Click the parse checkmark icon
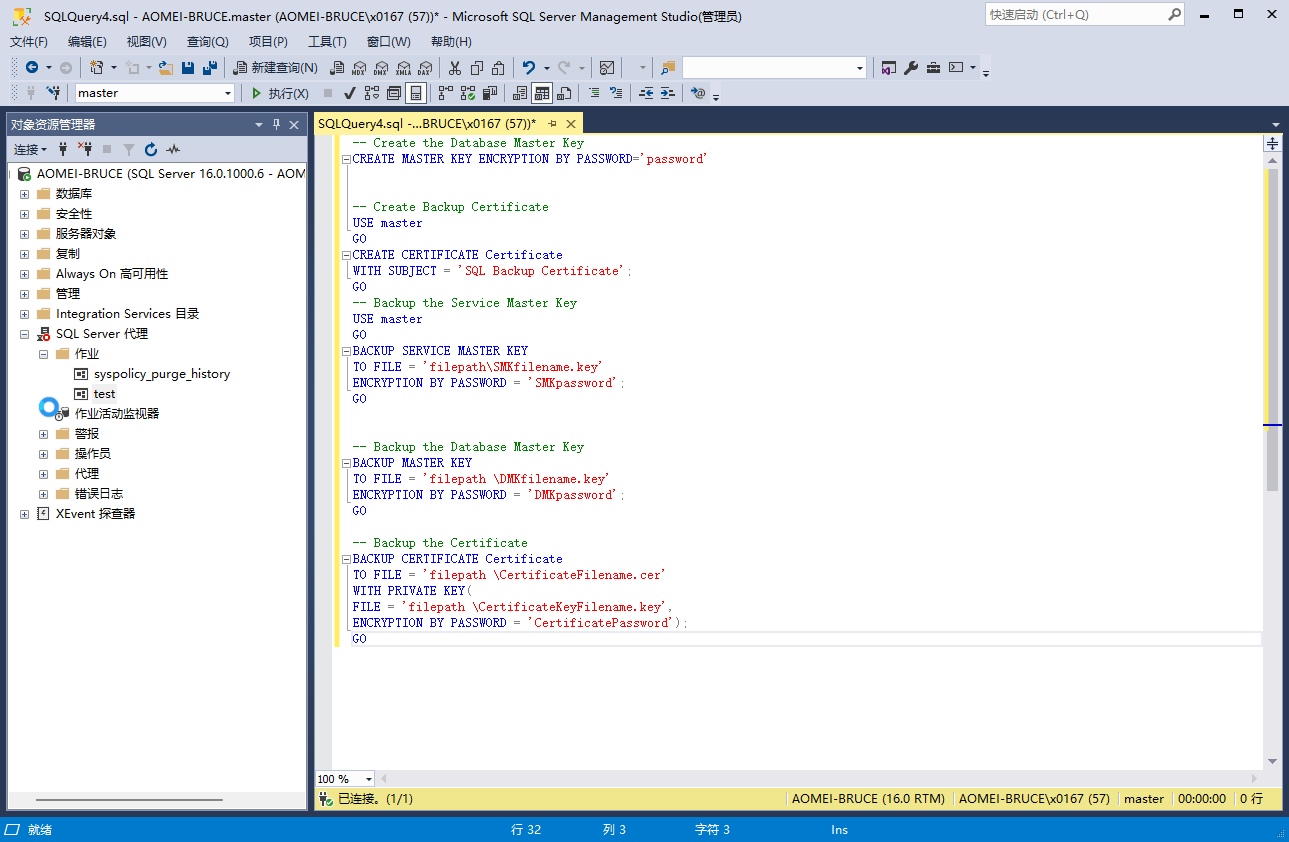 pos(350,93)
